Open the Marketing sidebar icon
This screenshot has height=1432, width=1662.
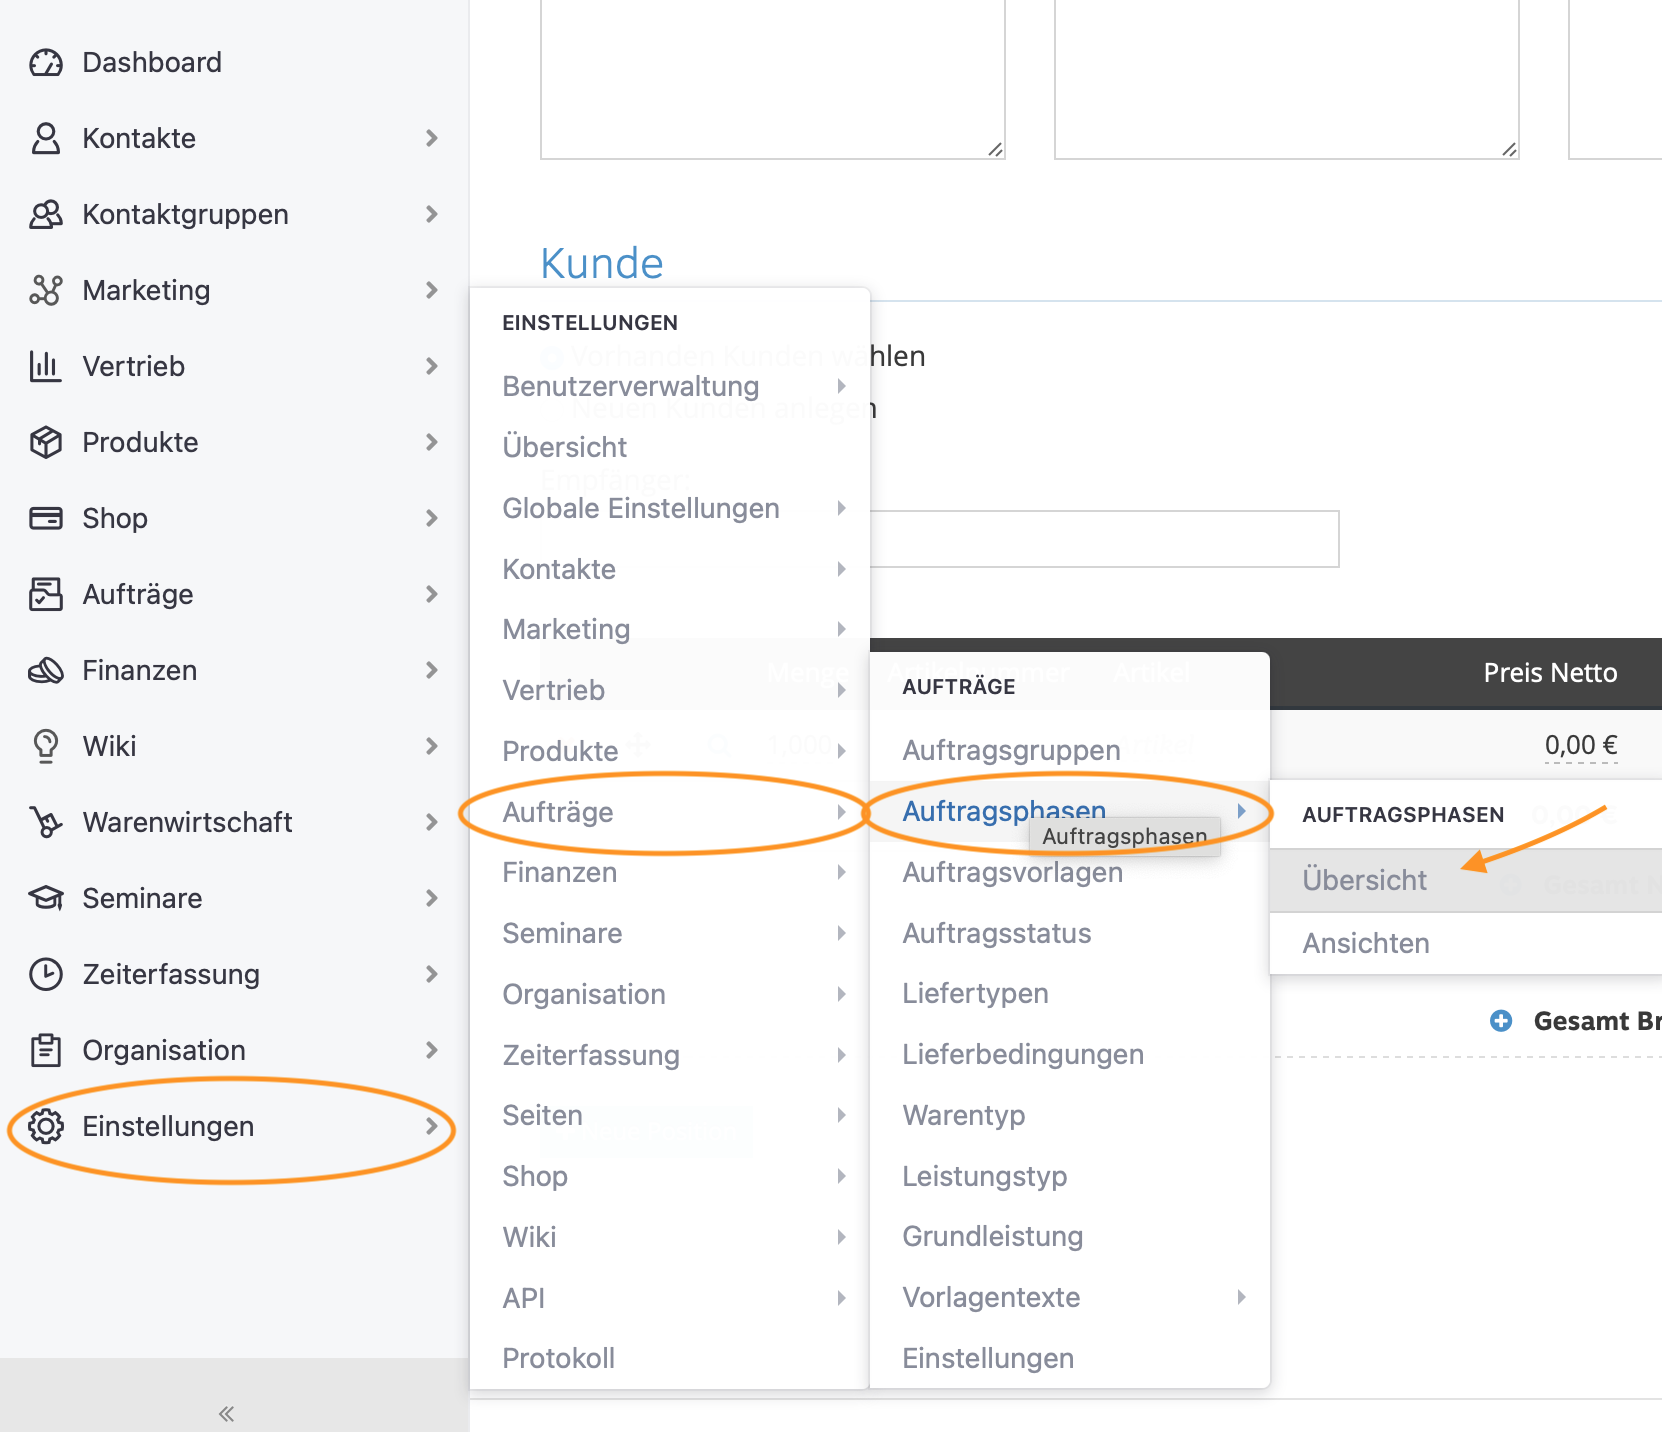click(x=45, y=290)
